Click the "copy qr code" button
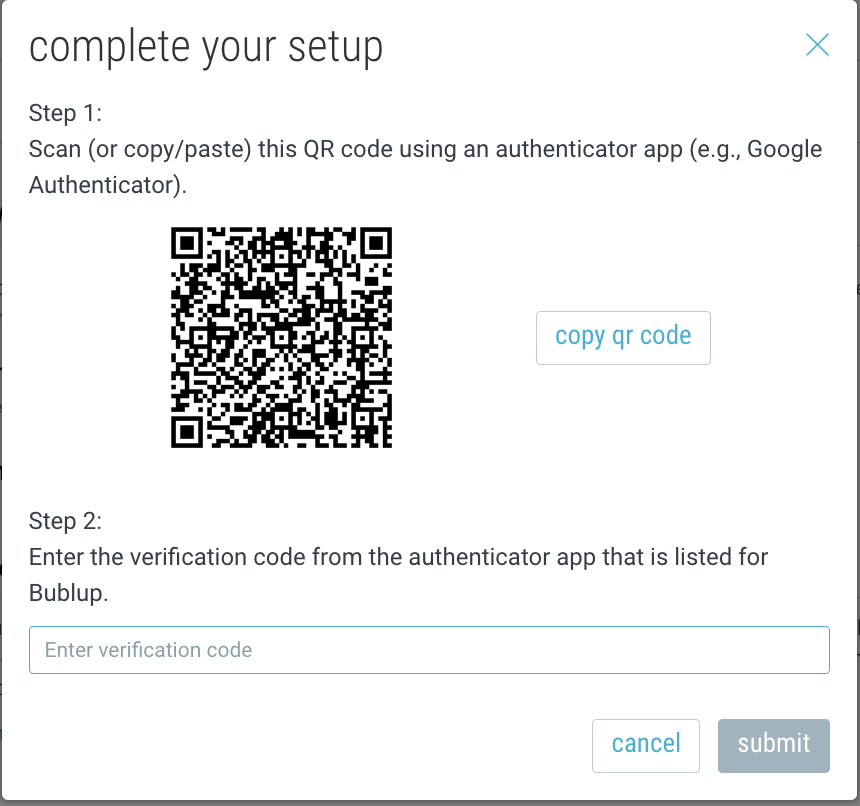This screenshot has width=860, height=806. (x=623, y=338)
